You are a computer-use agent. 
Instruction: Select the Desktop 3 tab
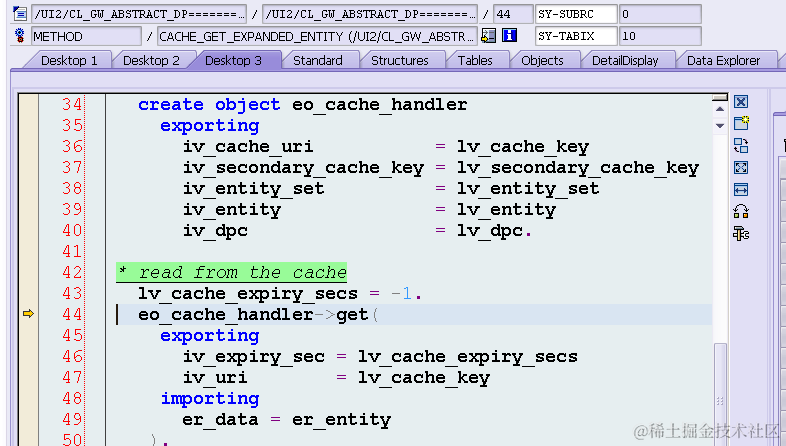234,61
